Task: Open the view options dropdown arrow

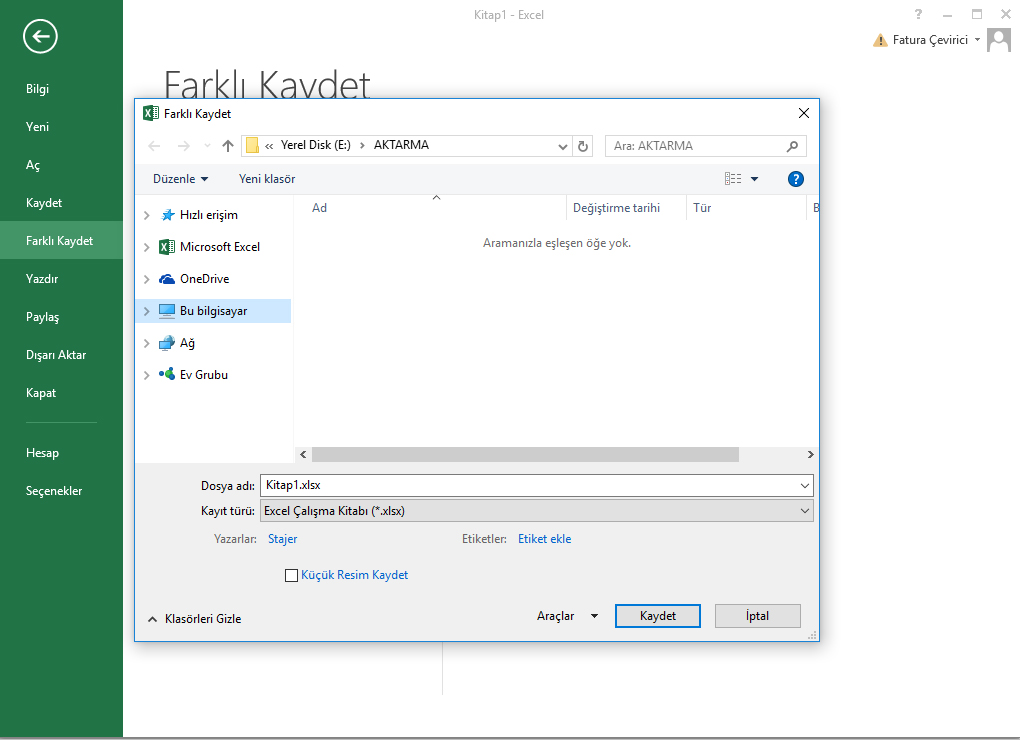Action: click(755, 179)
